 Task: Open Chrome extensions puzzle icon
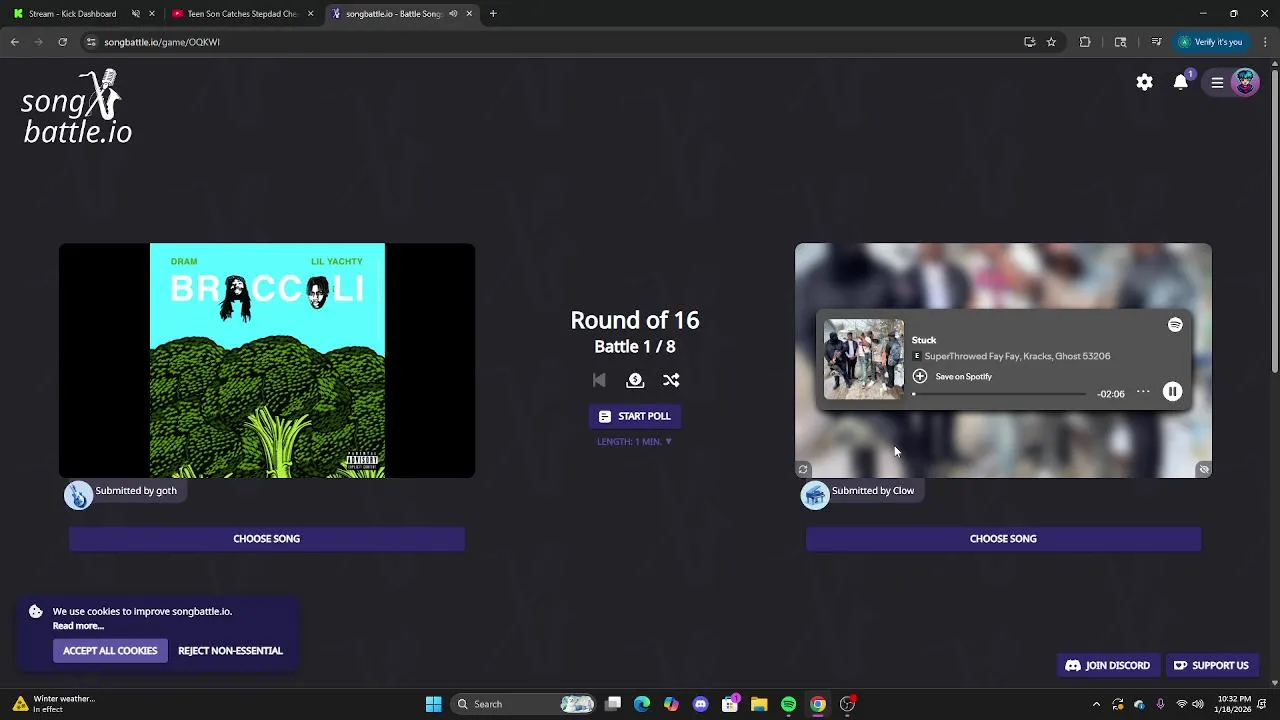coord(1085,42)
